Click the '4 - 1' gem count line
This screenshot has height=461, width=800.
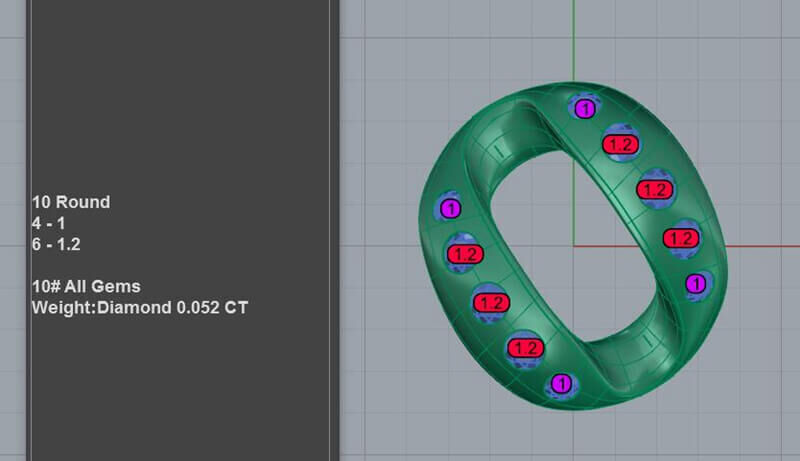pos(48,223)
